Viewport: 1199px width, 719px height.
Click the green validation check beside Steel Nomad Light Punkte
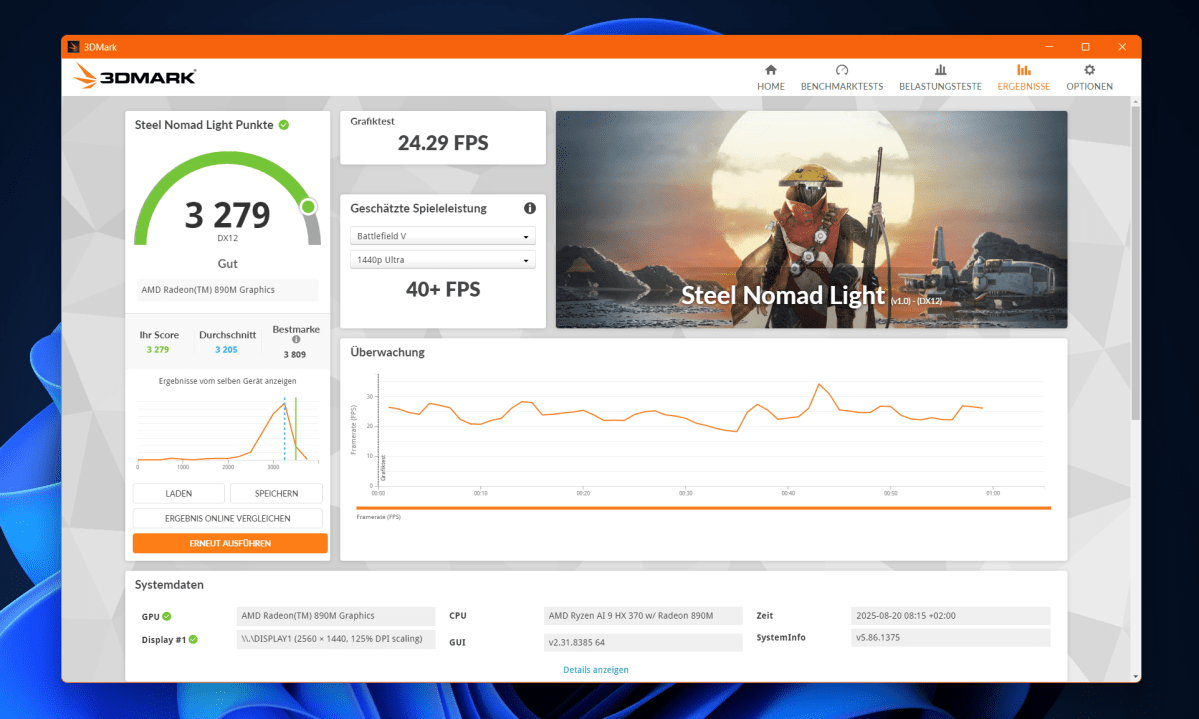pos(284,125)
